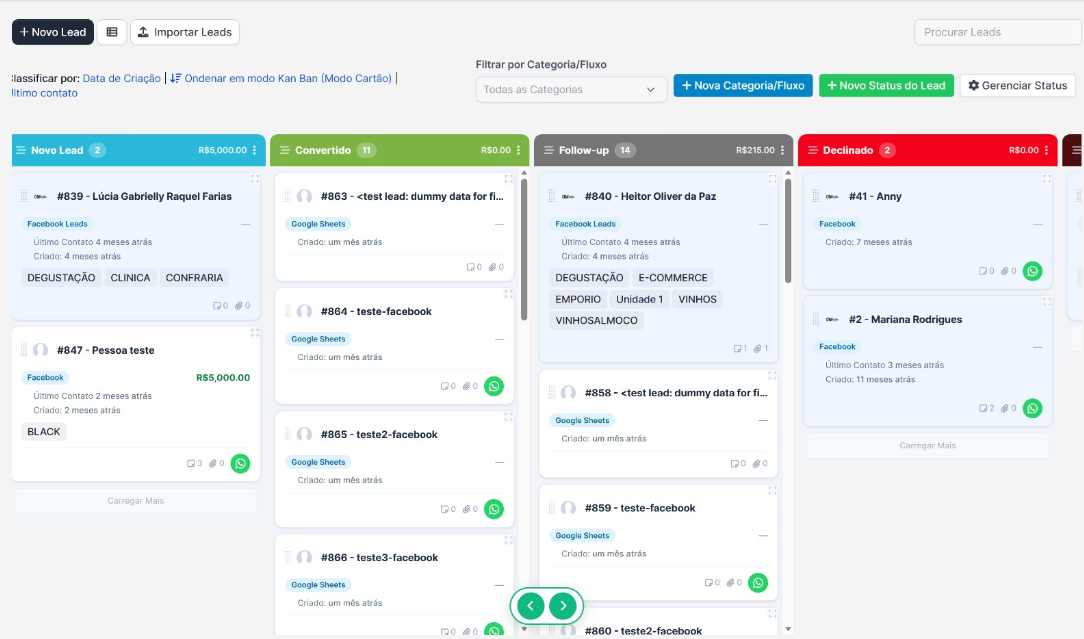Open Novo Lead column options menu
Viewport: 1084px width, 639px height.
[x=254, y=150]
